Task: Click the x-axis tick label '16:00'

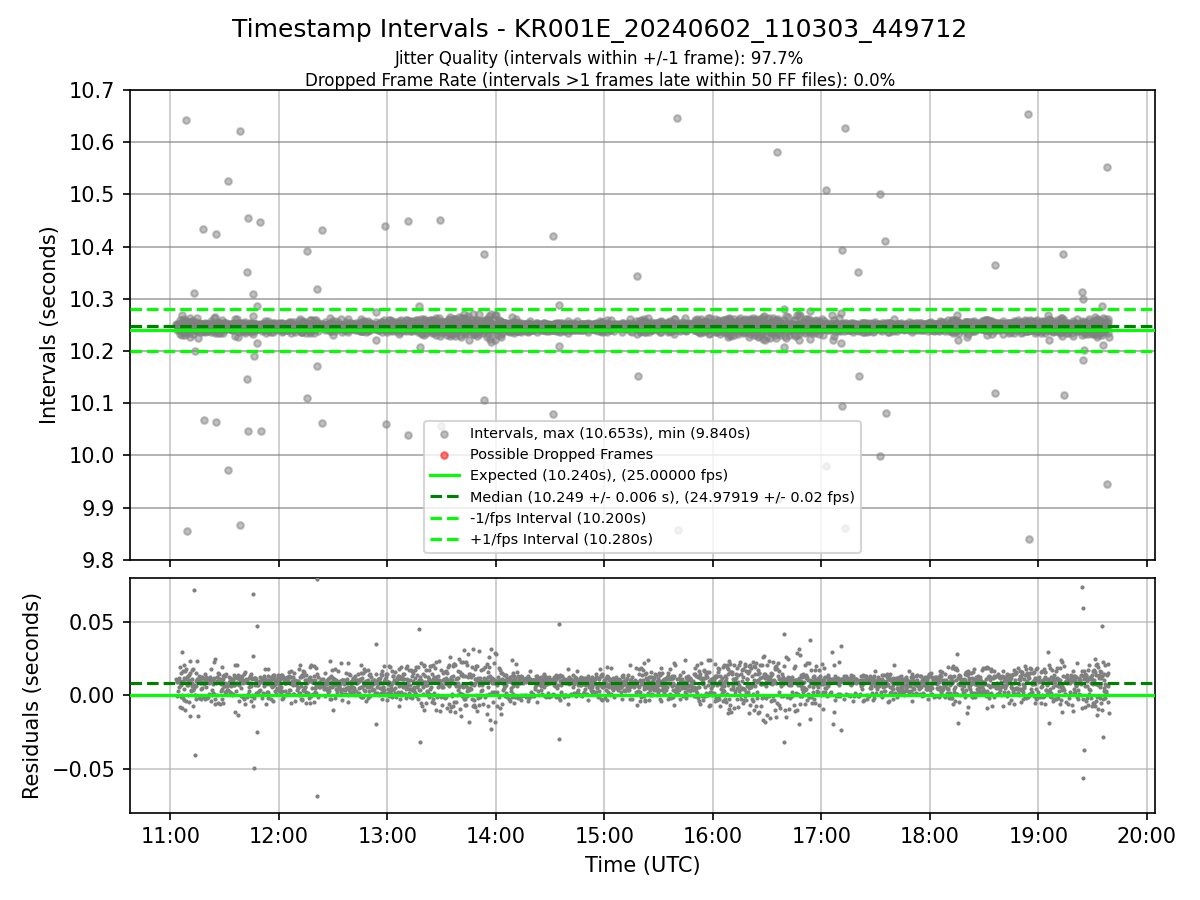Action: point(712,835)
